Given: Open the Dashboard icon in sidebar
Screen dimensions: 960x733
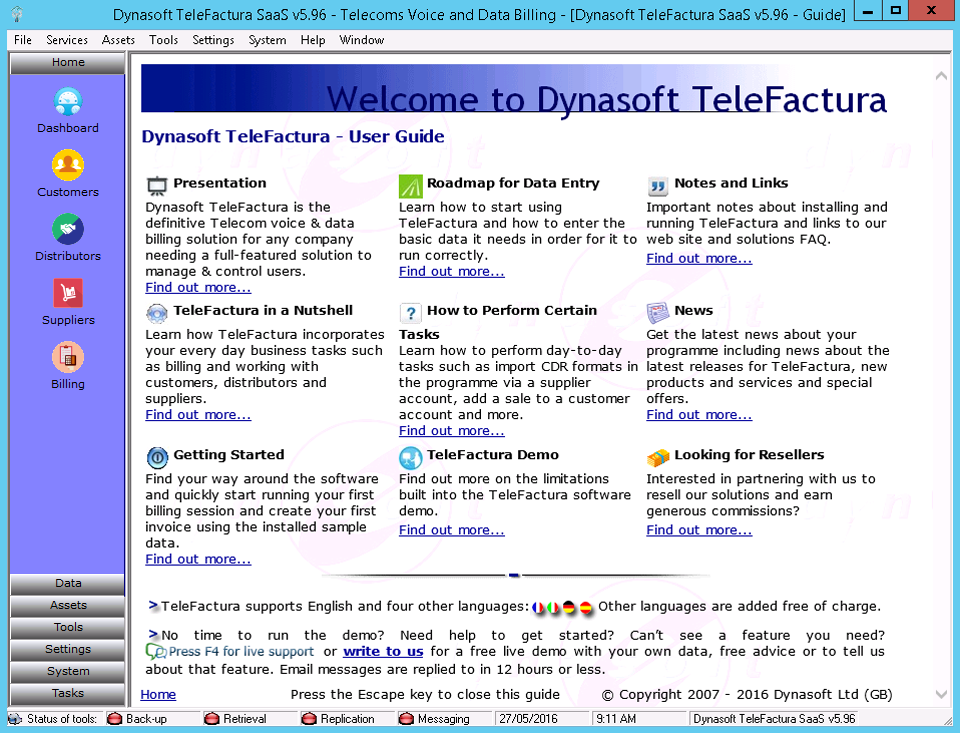Looking at the screenshot, I should coord(68,102).
